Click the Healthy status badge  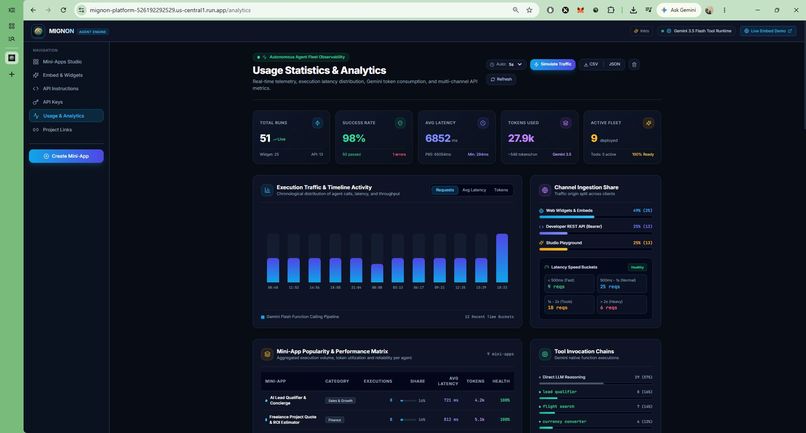point(637,267)
